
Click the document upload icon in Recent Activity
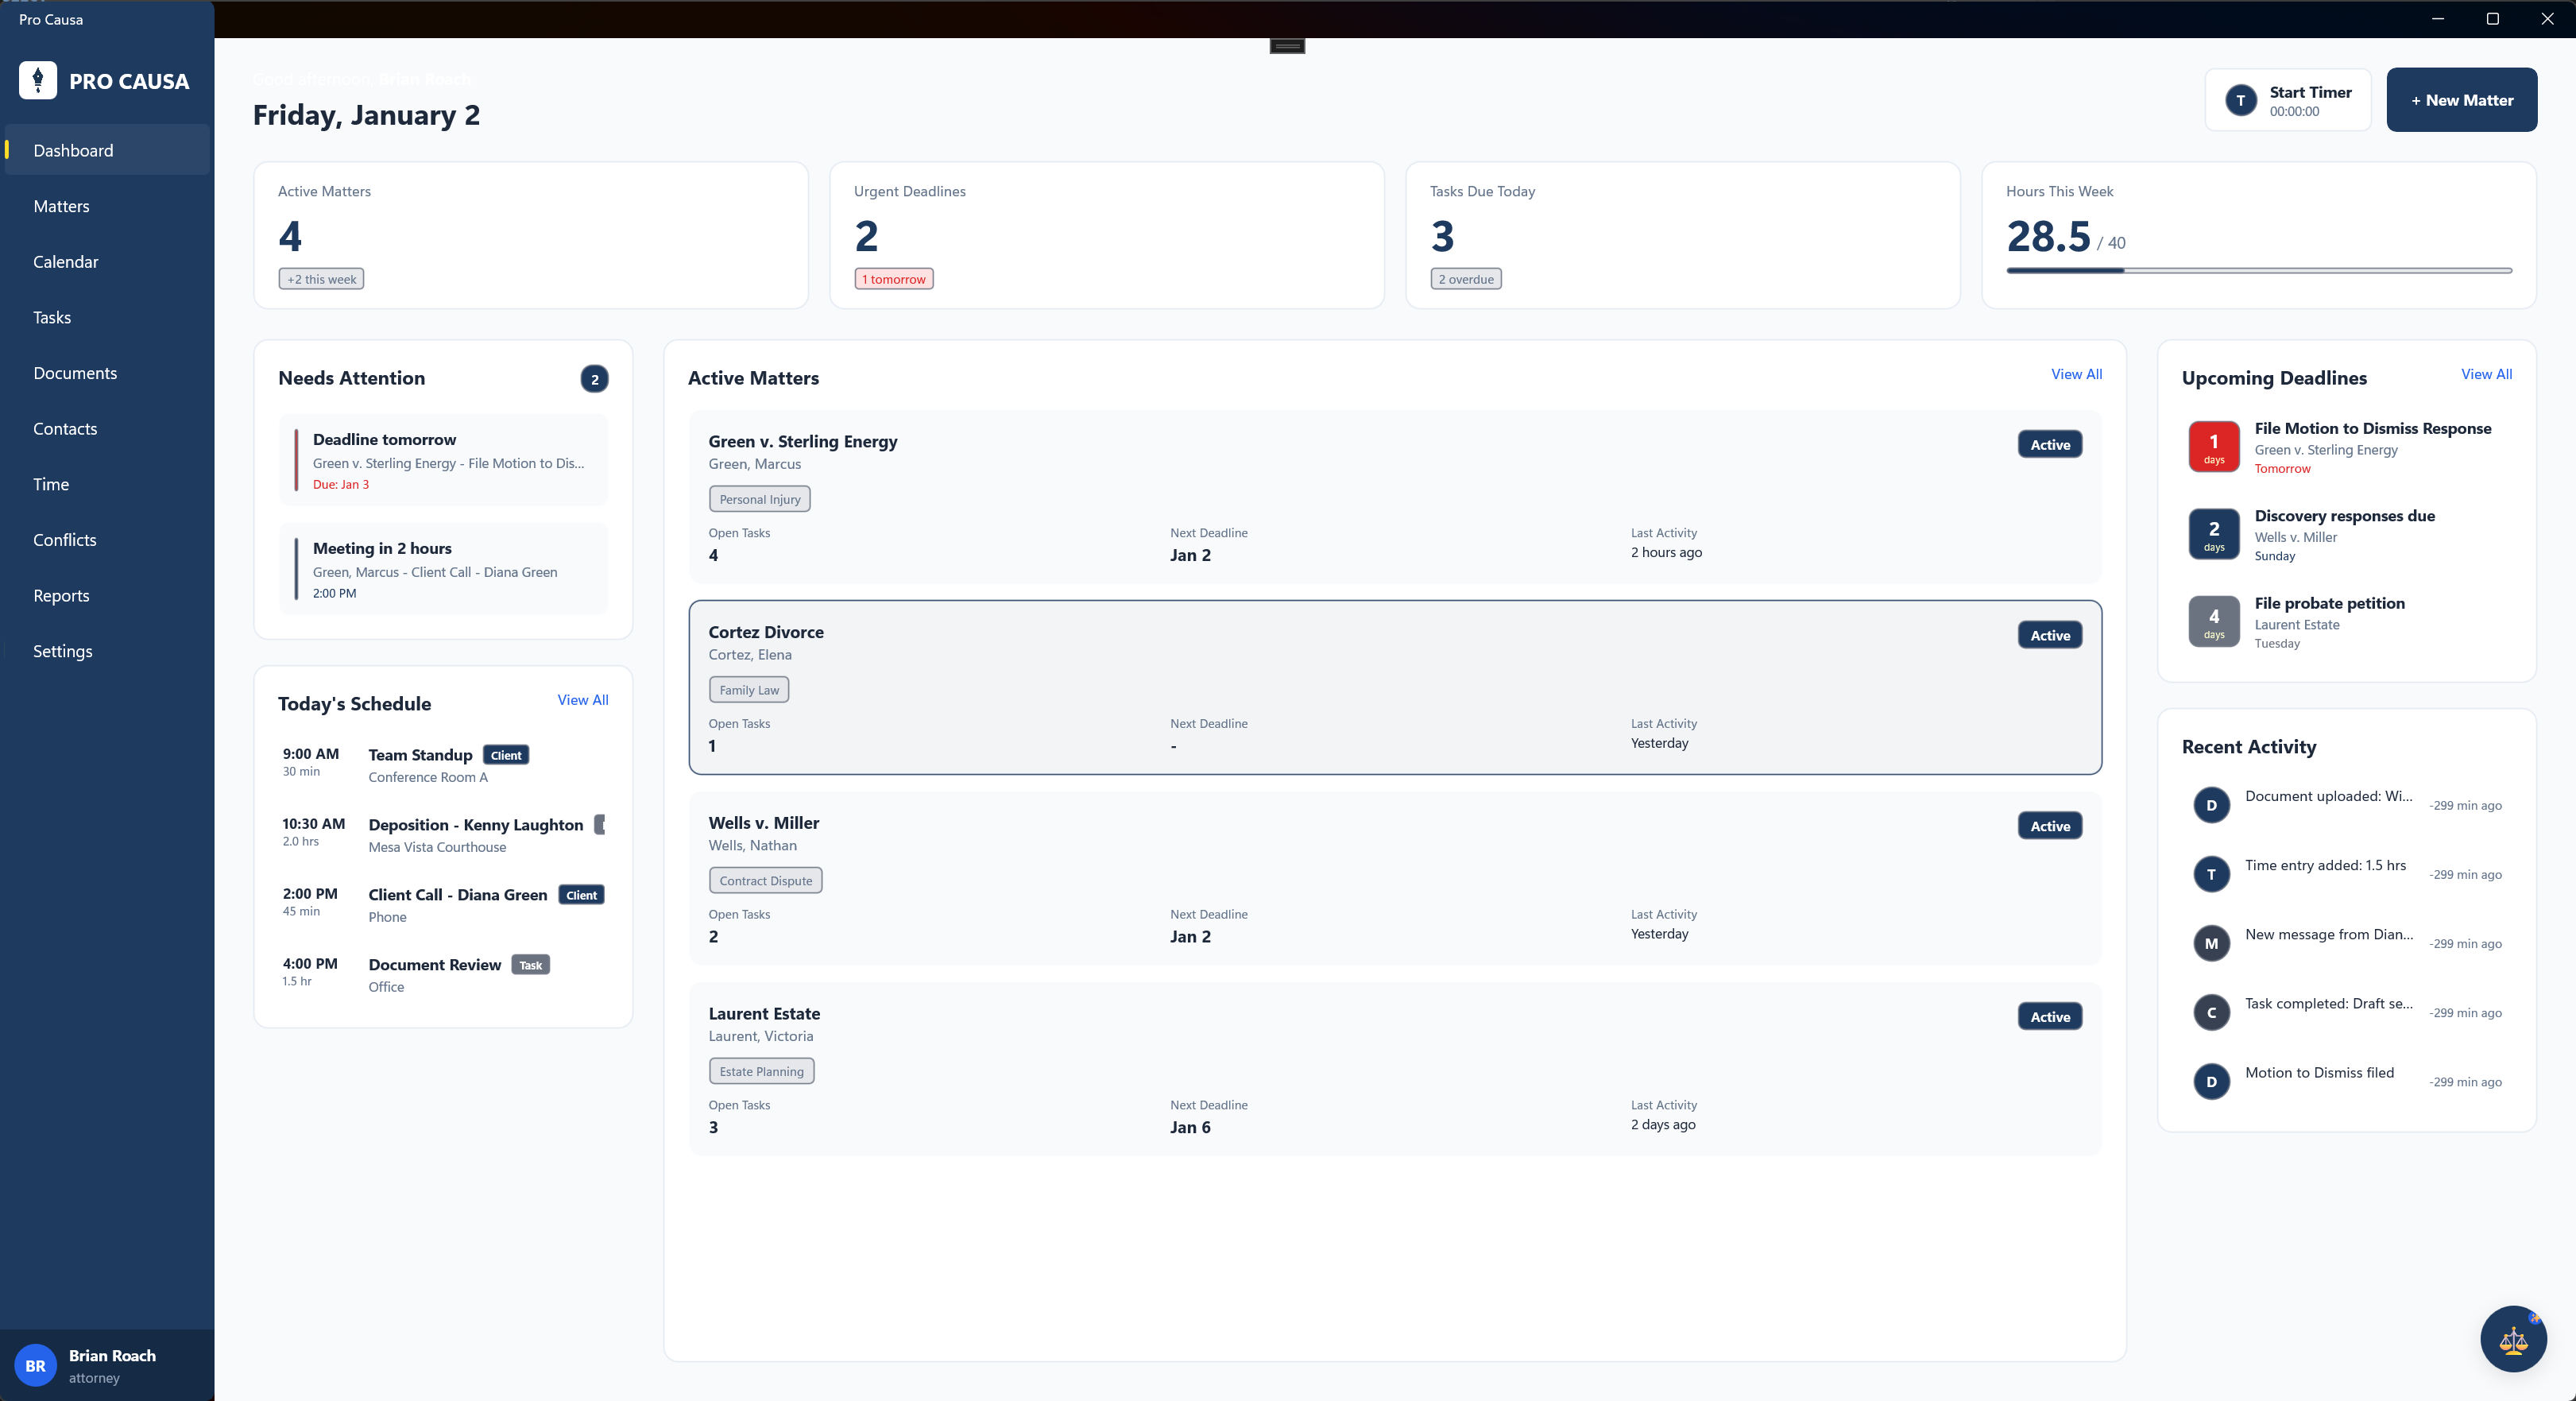[x=2212, y=805]
